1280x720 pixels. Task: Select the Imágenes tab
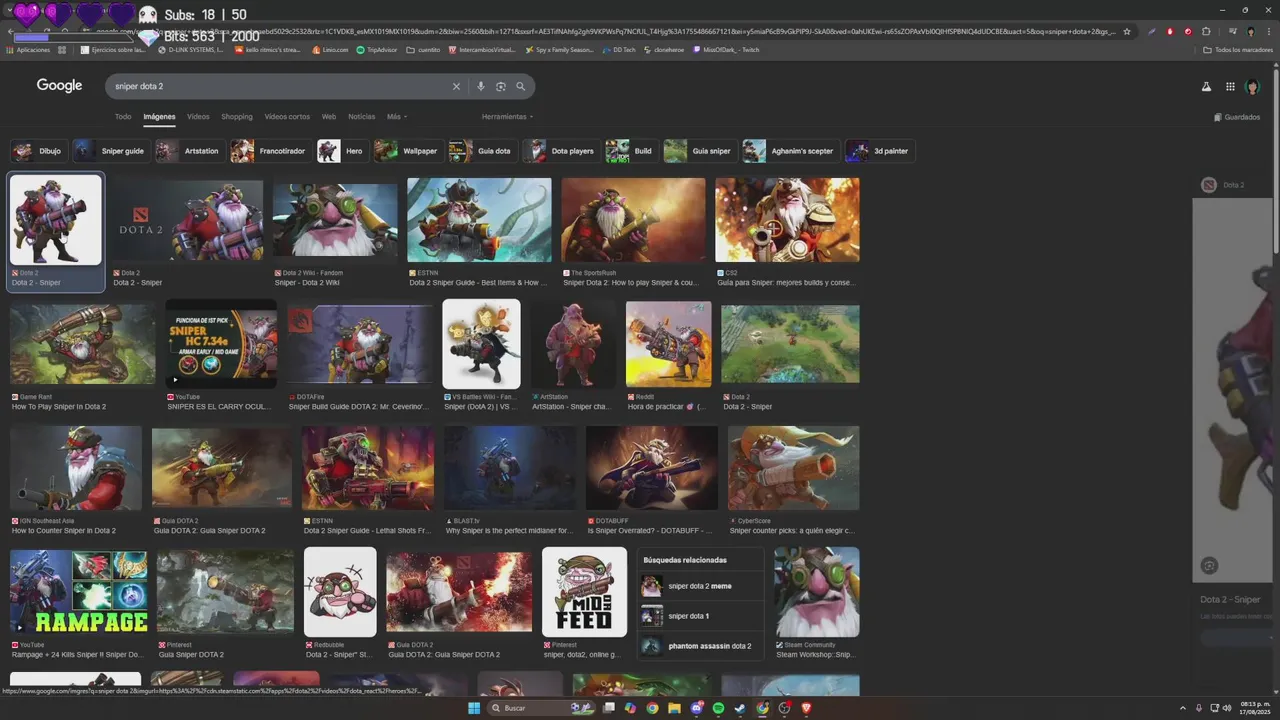159,117
